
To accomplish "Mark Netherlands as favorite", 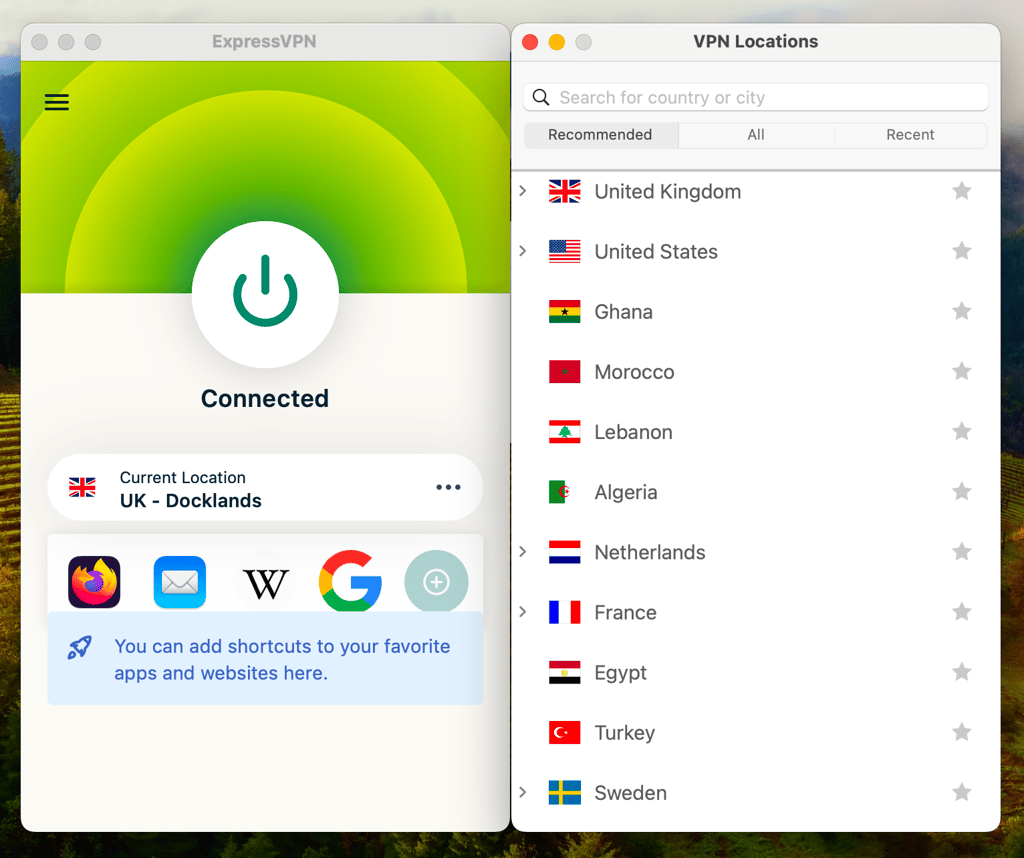I will [x=961, y=552].
